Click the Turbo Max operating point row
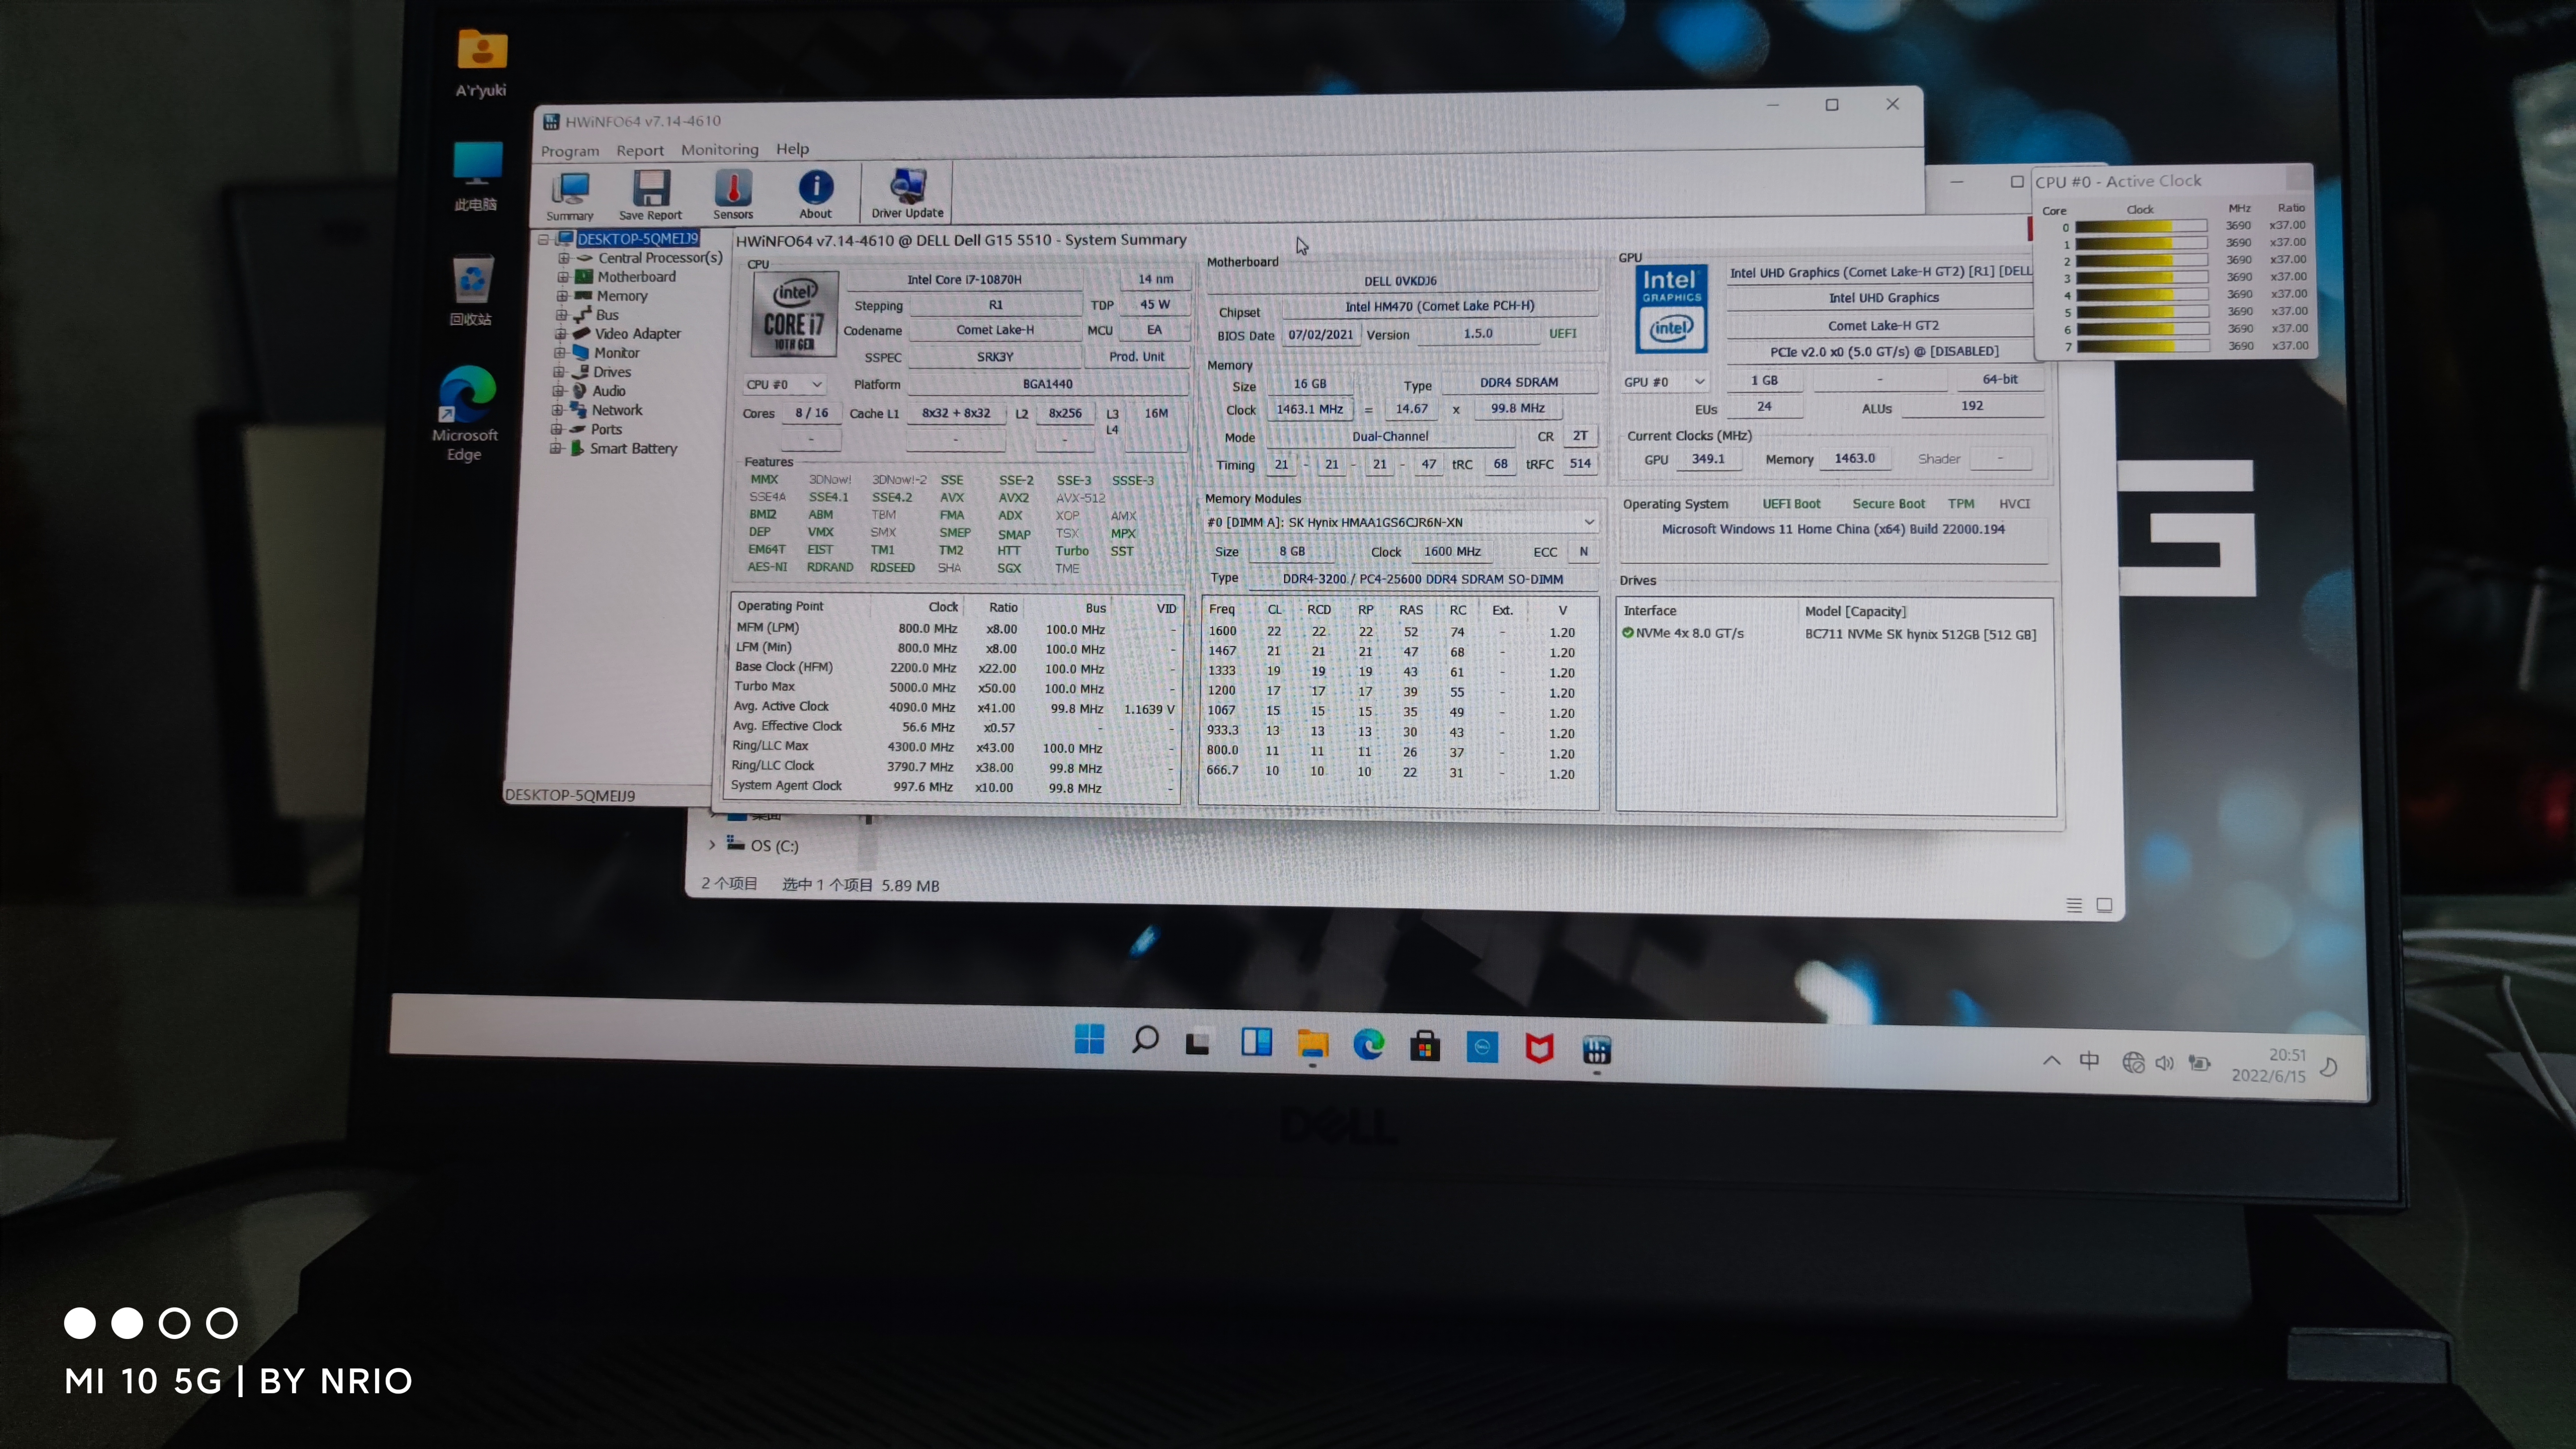The width and height of the screenshot is (2576, 1449). pos(954,688)
